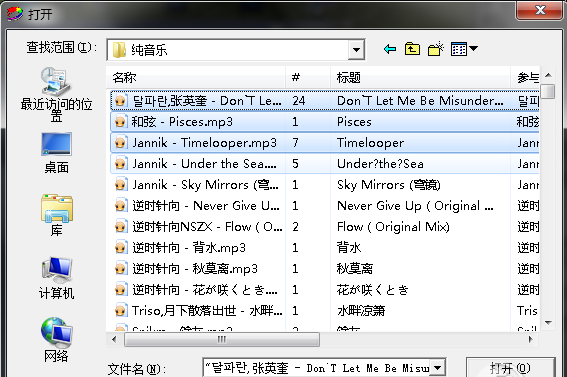The height and width of the screenshot is (377, 567).
Task: Select file 逆时针向 - 花が咲くとき
Action: tap(205, 290)
